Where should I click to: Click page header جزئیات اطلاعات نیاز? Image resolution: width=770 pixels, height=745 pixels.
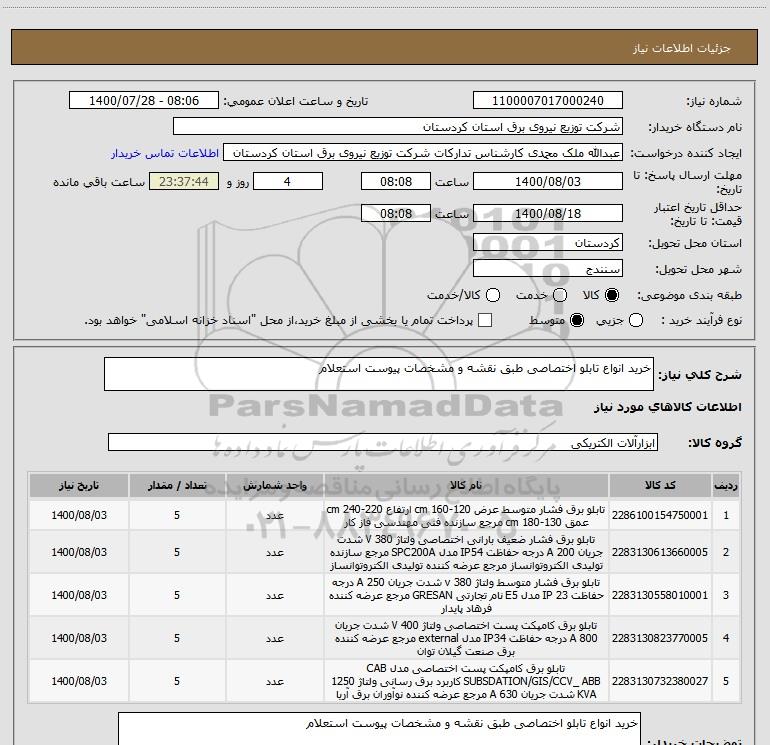(681, 48)
